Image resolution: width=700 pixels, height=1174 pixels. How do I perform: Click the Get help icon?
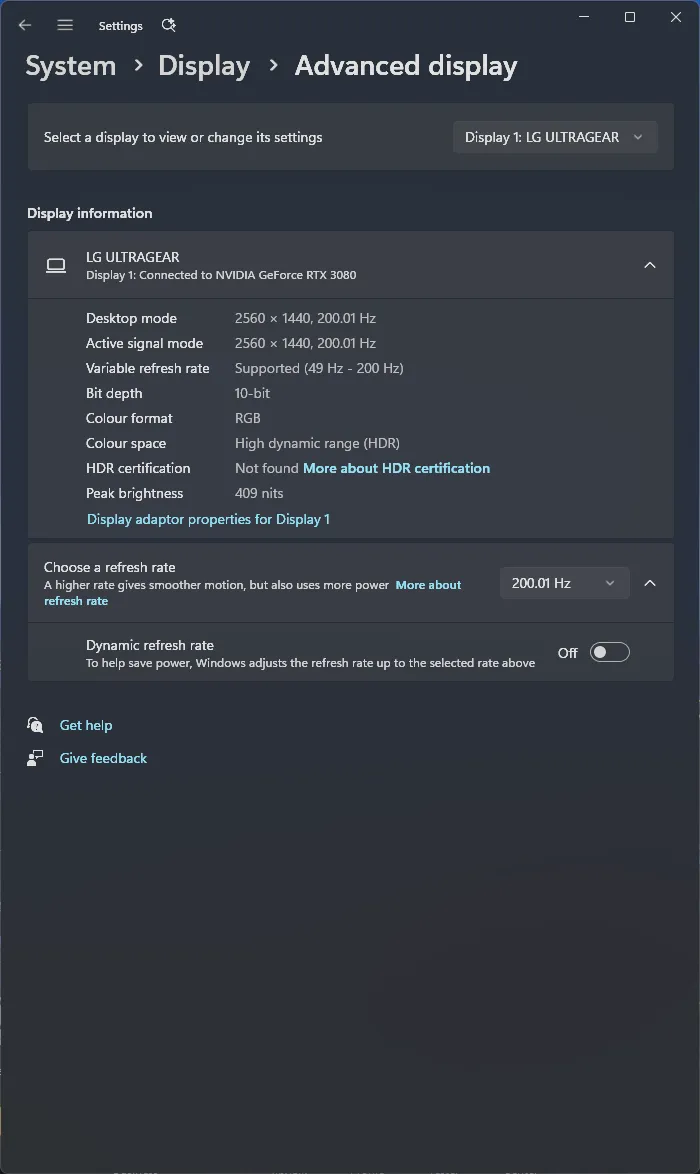coord(35,725)
